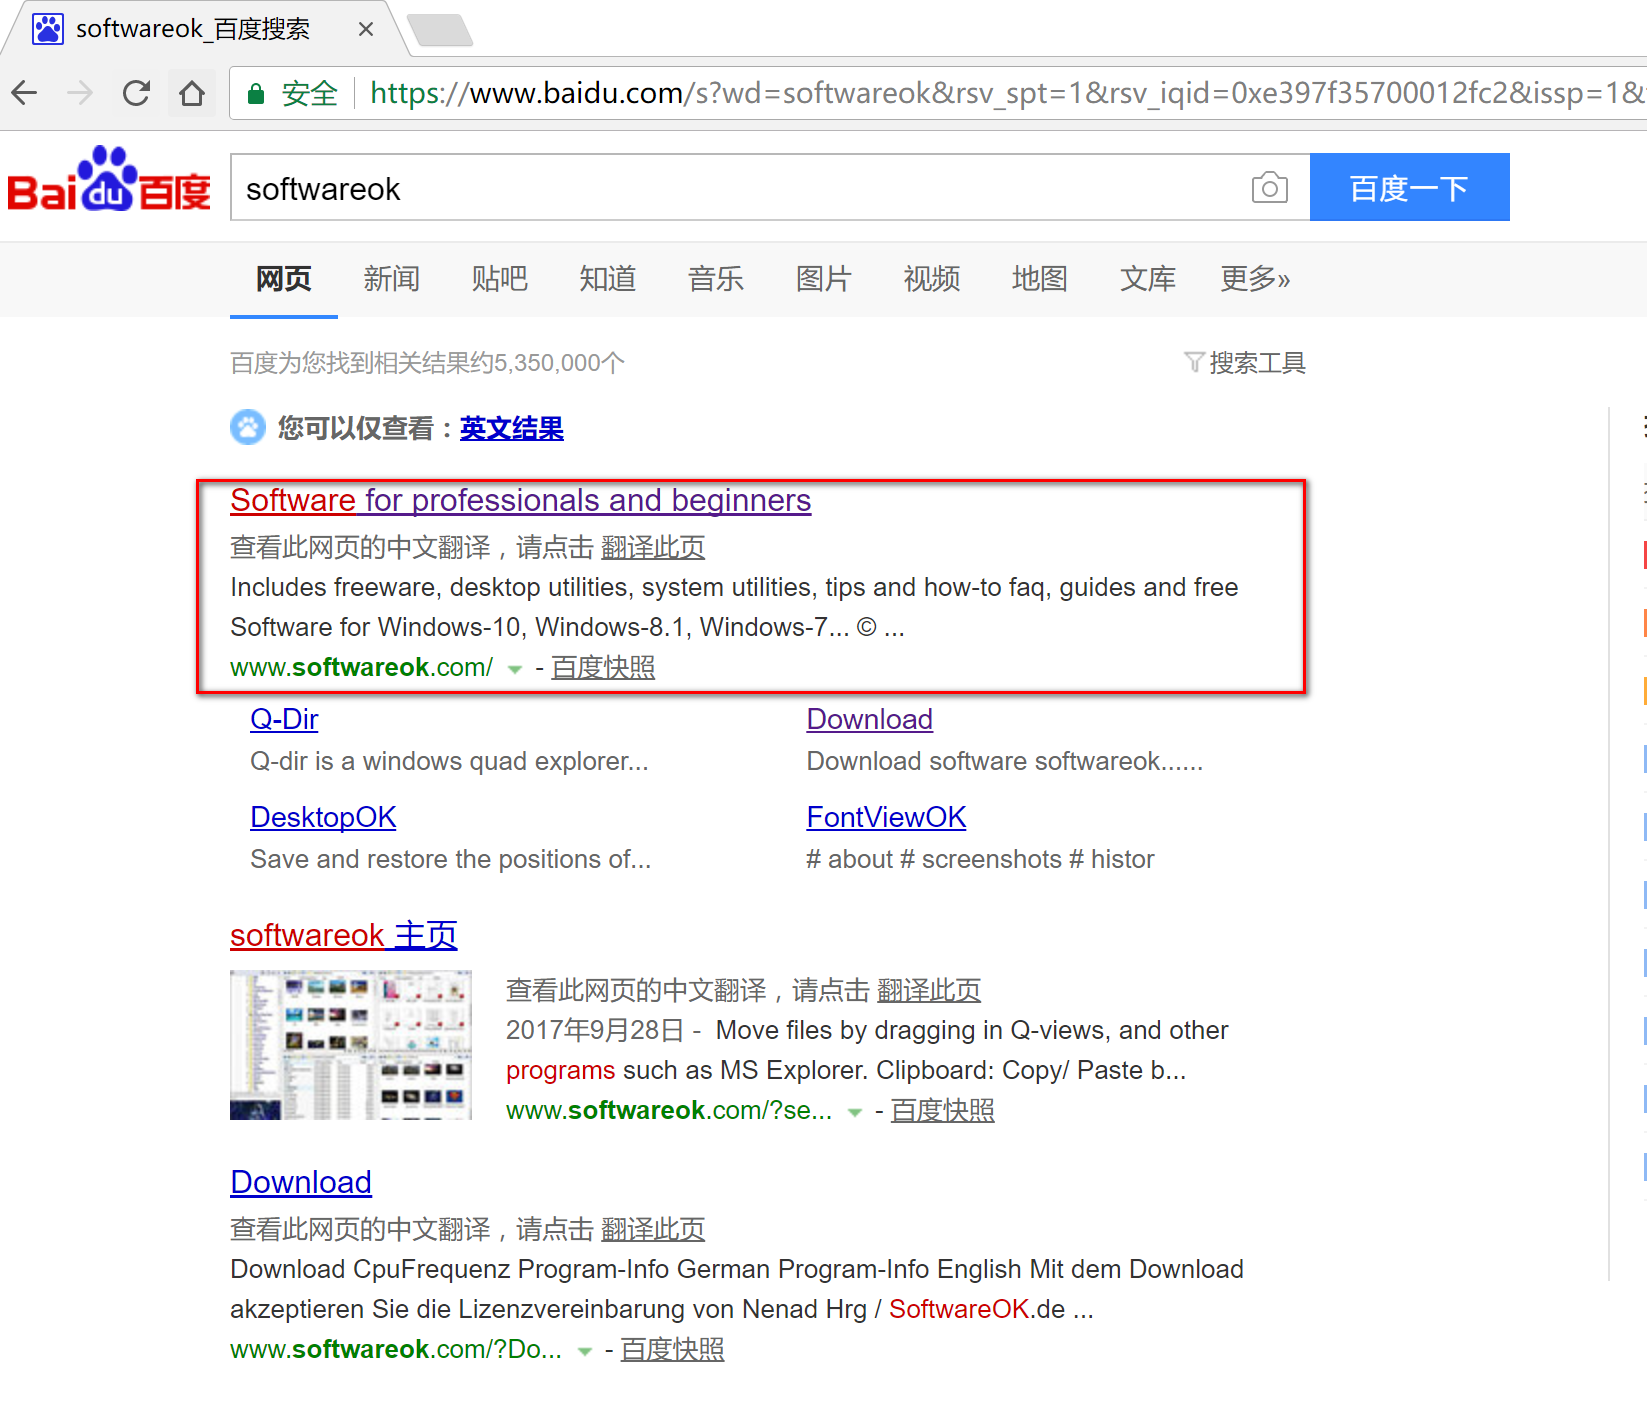The image size is (1647, 1402).
Task: Click the Baidu favicon on tab
Action: point(48,29)
